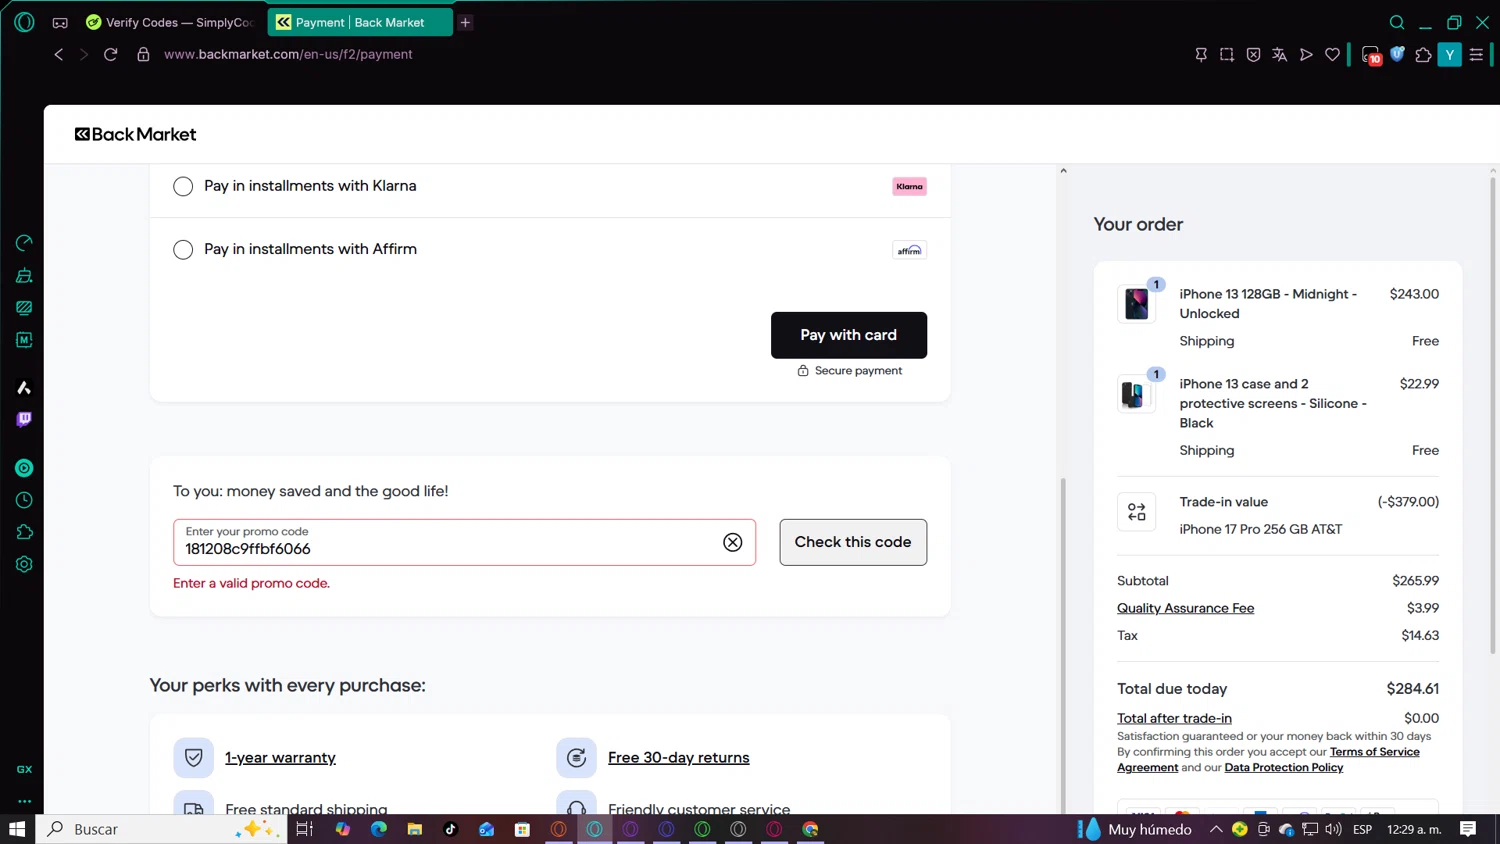This screenshot has height=844, width=1500.
Task: Click the iPhone 13 case product thumbnail
Action: (x=1137, y=393)
